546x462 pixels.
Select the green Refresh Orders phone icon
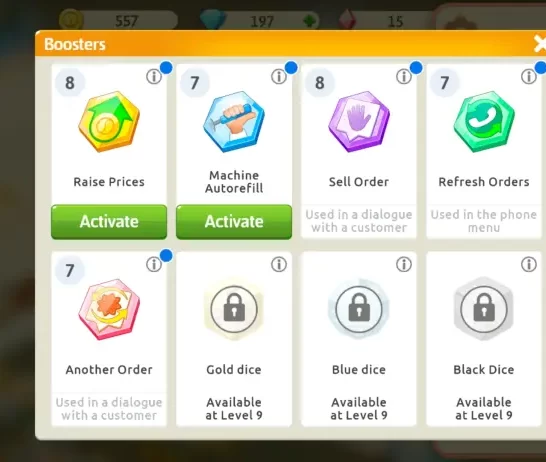[x=484, y=122]
